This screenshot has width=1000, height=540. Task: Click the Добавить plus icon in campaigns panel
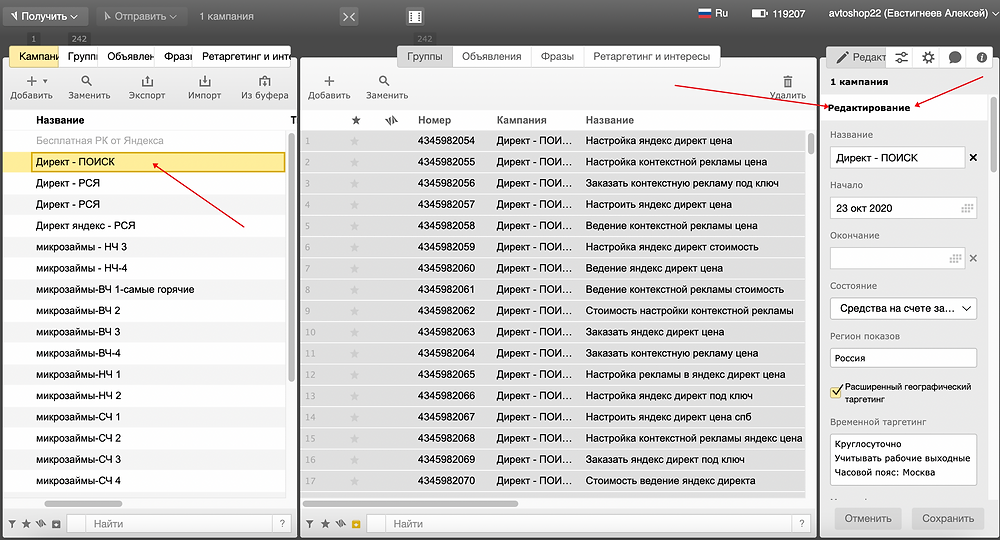click(31, 81)
